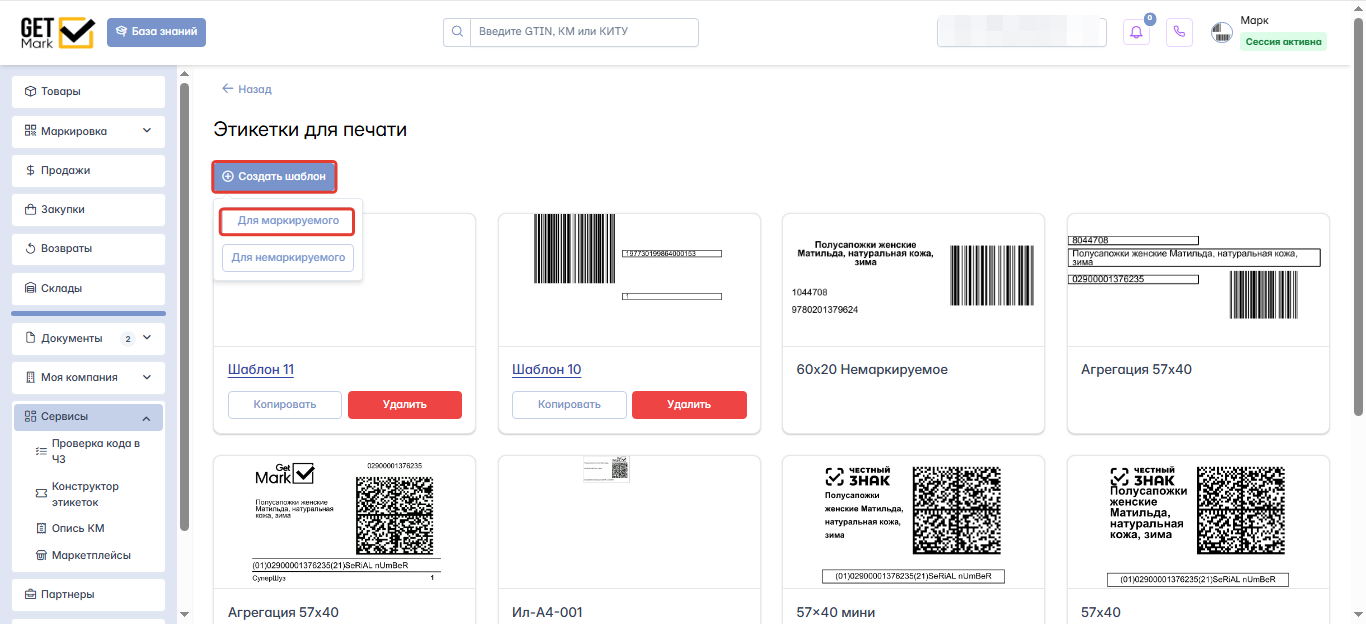Click the purple phone icon
The width and height of the screenshot is (1366, 624).
coord(1179,32)
